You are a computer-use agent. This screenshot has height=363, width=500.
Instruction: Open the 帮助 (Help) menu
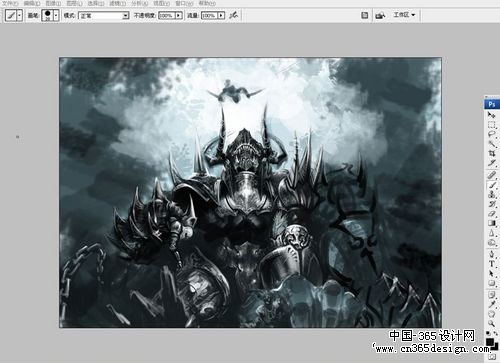pyautogui.click(x=207, y=3)
